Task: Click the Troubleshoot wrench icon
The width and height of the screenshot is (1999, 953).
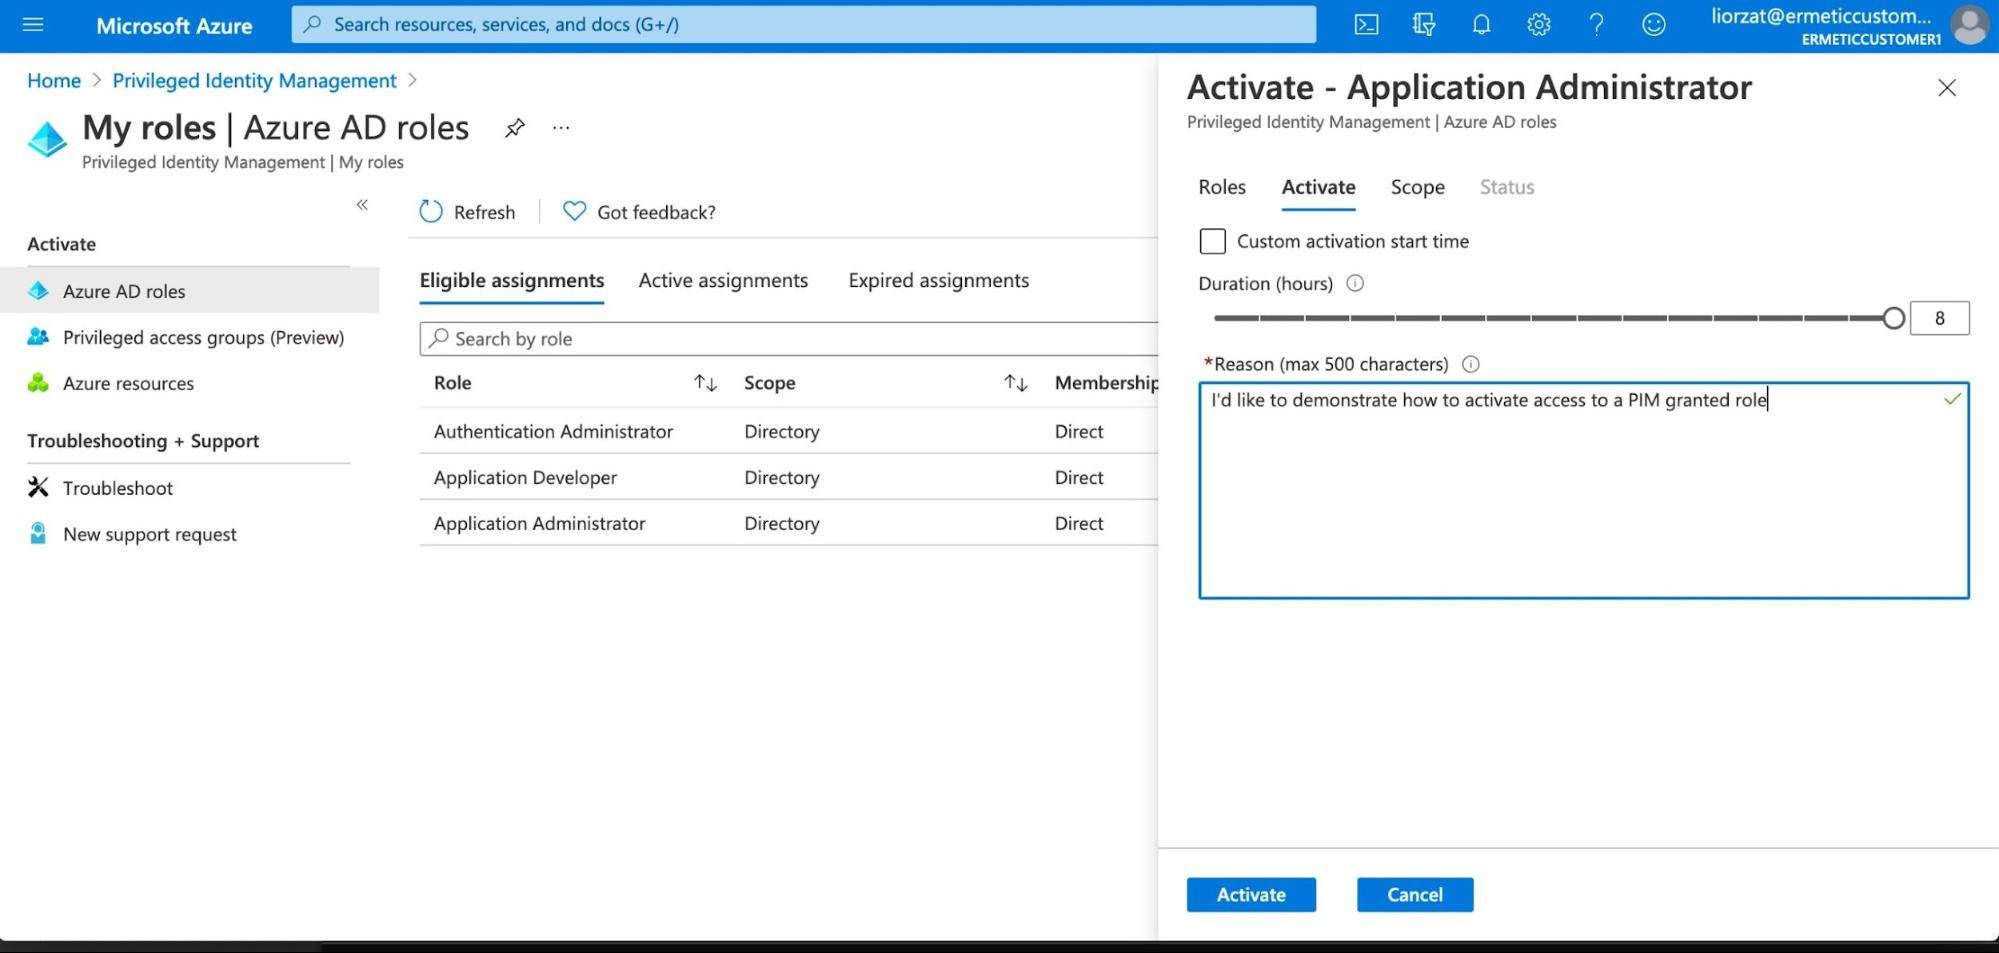Action: (x=38, y=487)
